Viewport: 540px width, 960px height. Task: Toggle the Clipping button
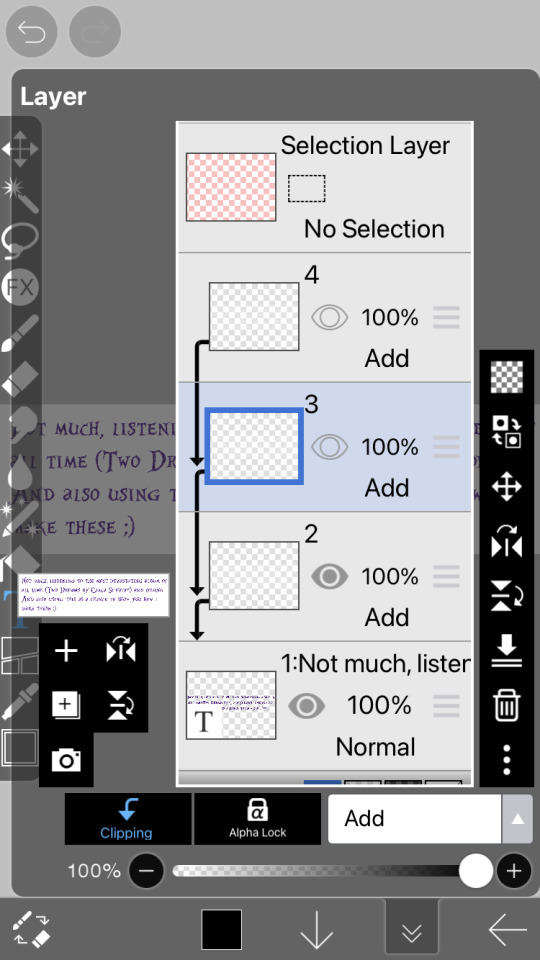tap(127, 819)
